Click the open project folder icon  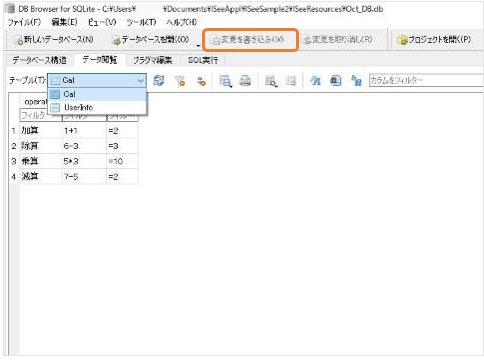tap(402, 40)
